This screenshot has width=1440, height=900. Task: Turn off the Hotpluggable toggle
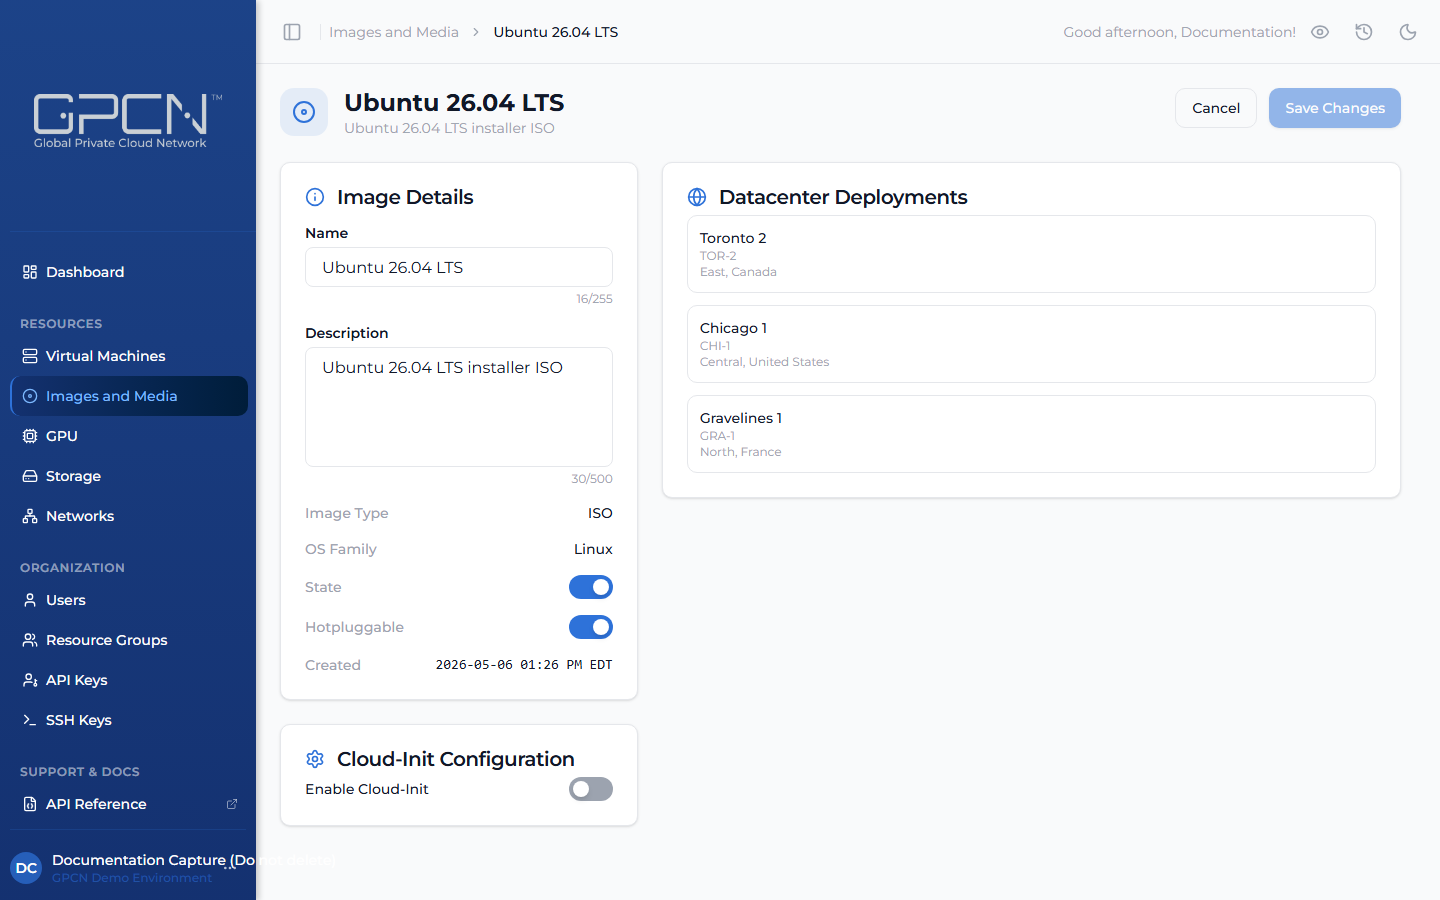point(591,627)
